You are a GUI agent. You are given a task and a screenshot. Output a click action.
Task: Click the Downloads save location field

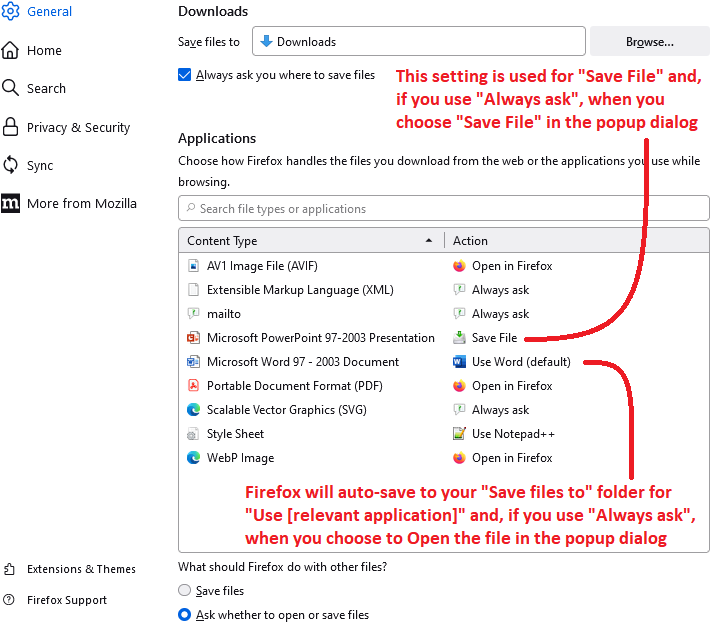[419, 41]
